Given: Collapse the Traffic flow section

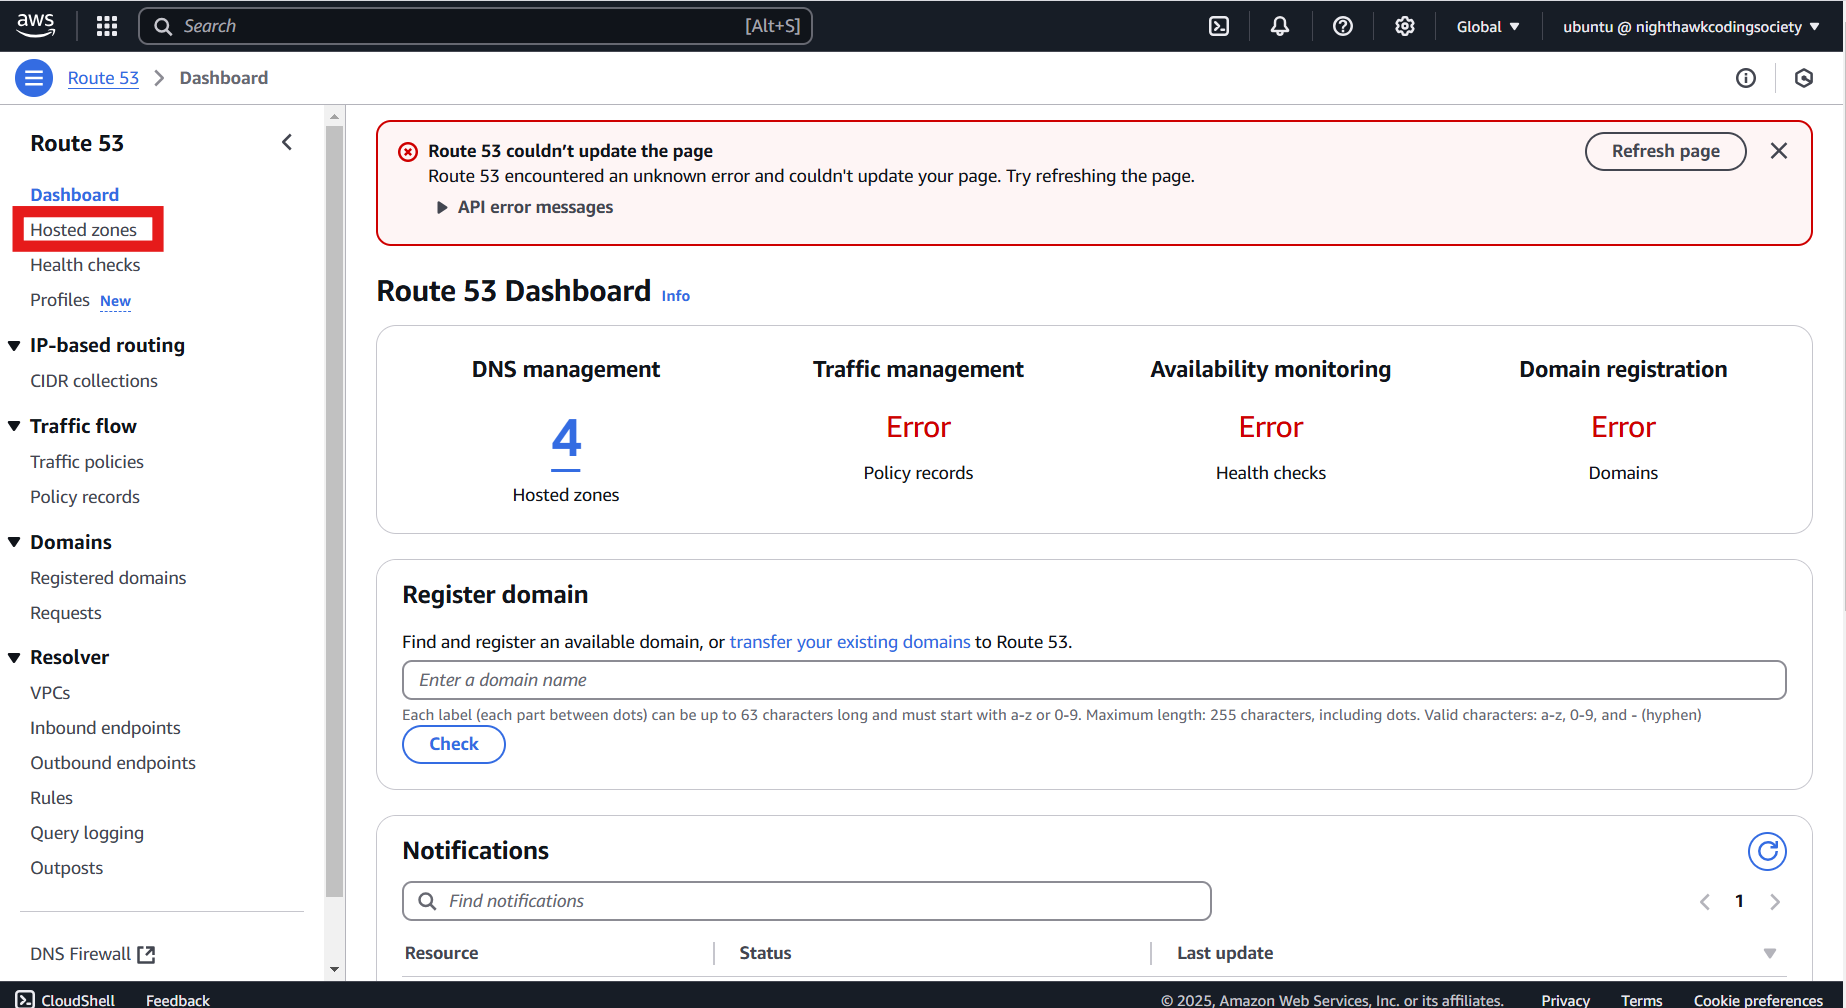Looking at the screenshot, I should [14, 427].
